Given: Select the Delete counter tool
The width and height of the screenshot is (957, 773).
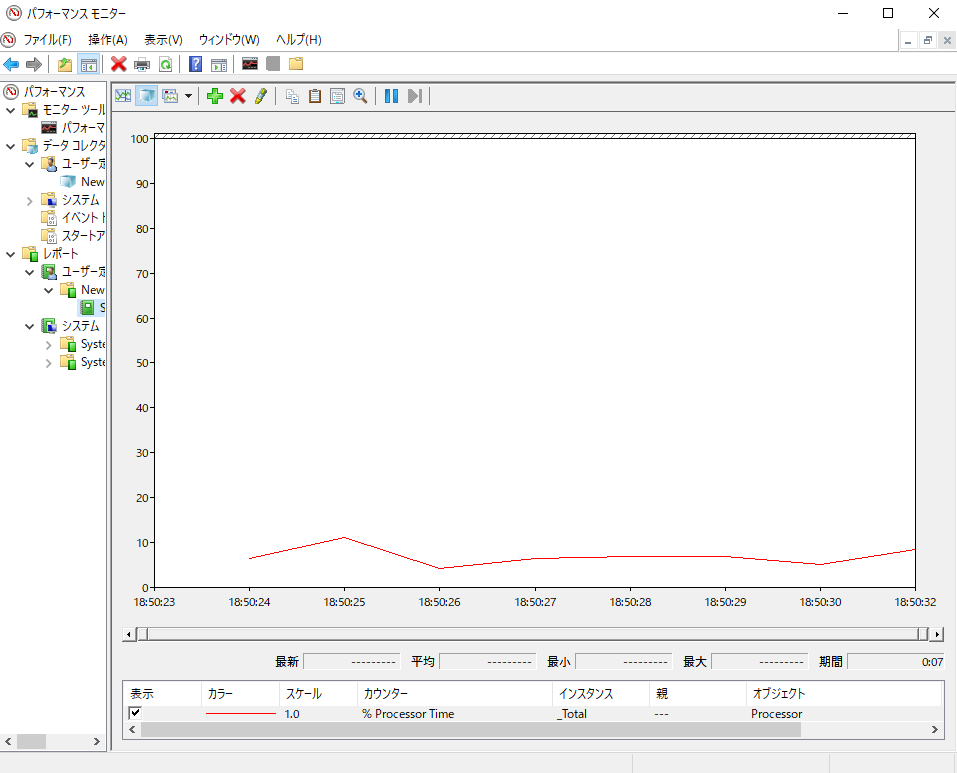Looking at the screenshot, I should (x=238, y=95).
